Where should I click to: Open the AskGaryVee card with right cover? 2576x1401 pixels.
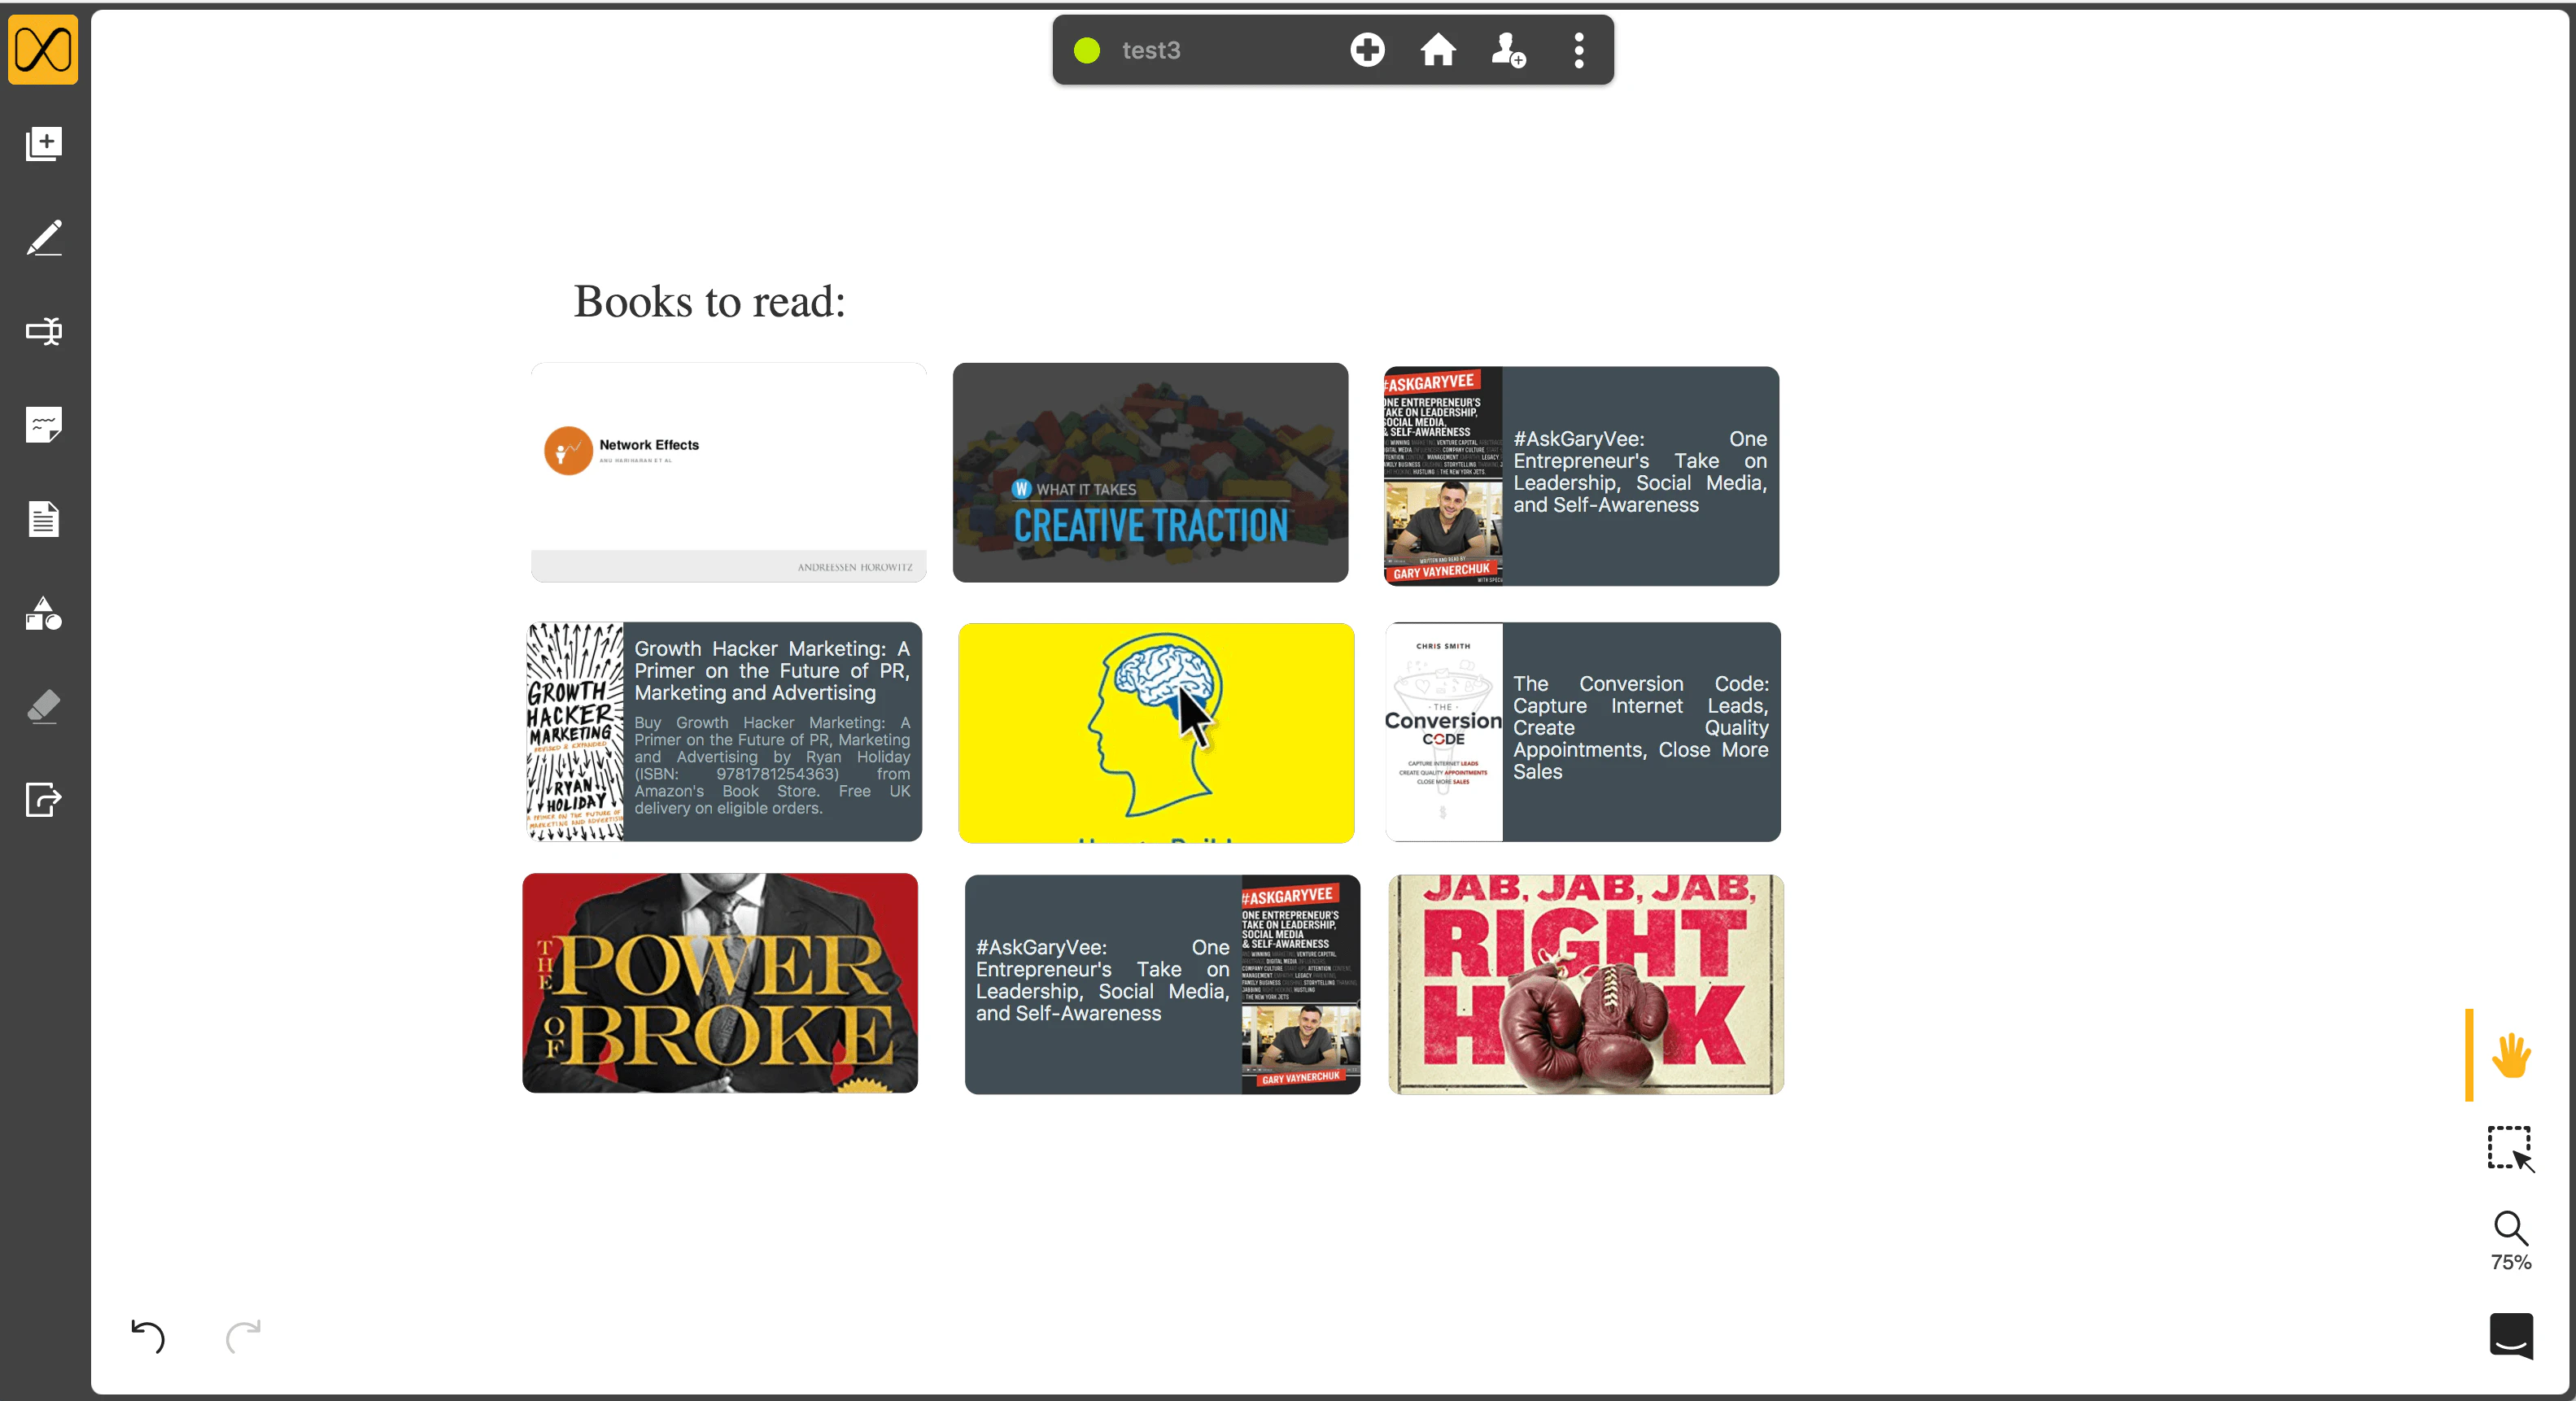[1162, 985]
